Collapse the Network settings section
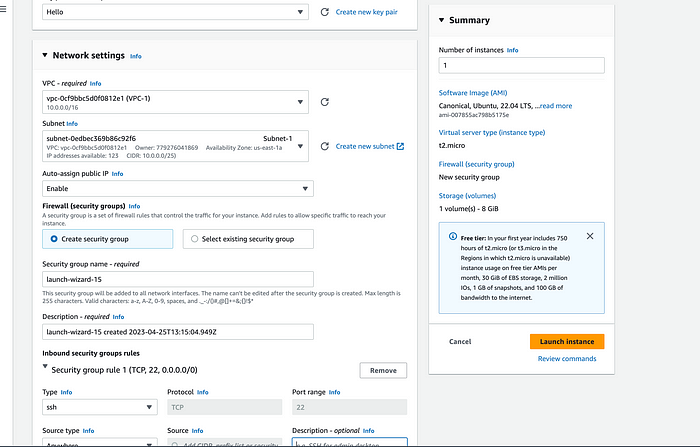The image size is (700, 447). [45, 55]
